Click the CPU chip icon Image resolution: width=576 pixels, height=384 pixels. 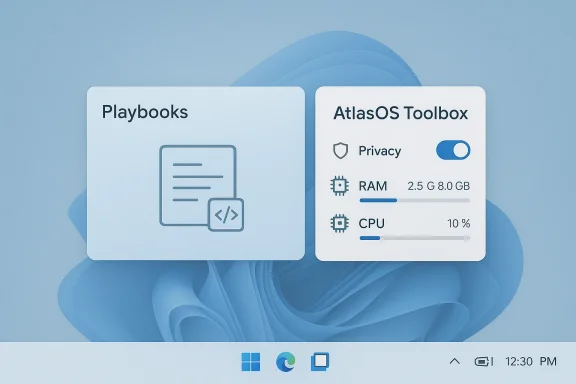(x=339, y=223)
